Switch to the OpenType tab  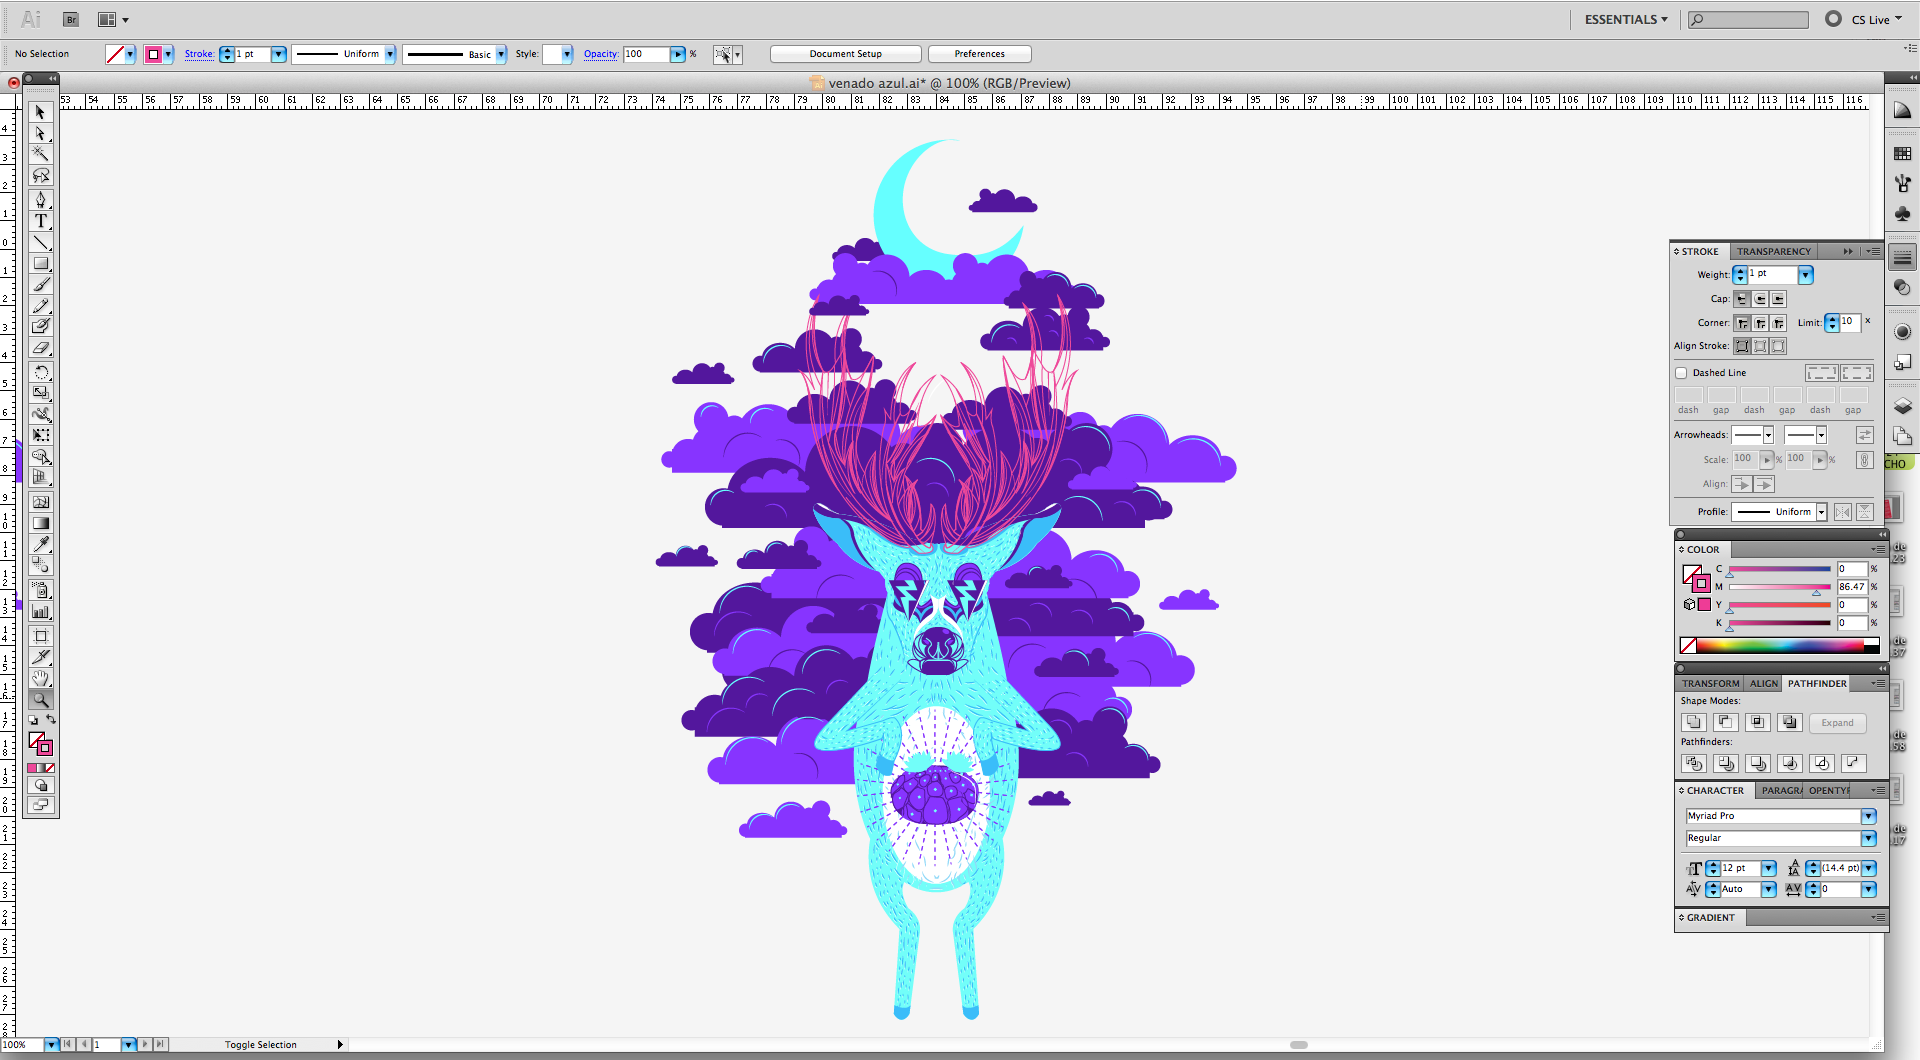pos(1829,791)
